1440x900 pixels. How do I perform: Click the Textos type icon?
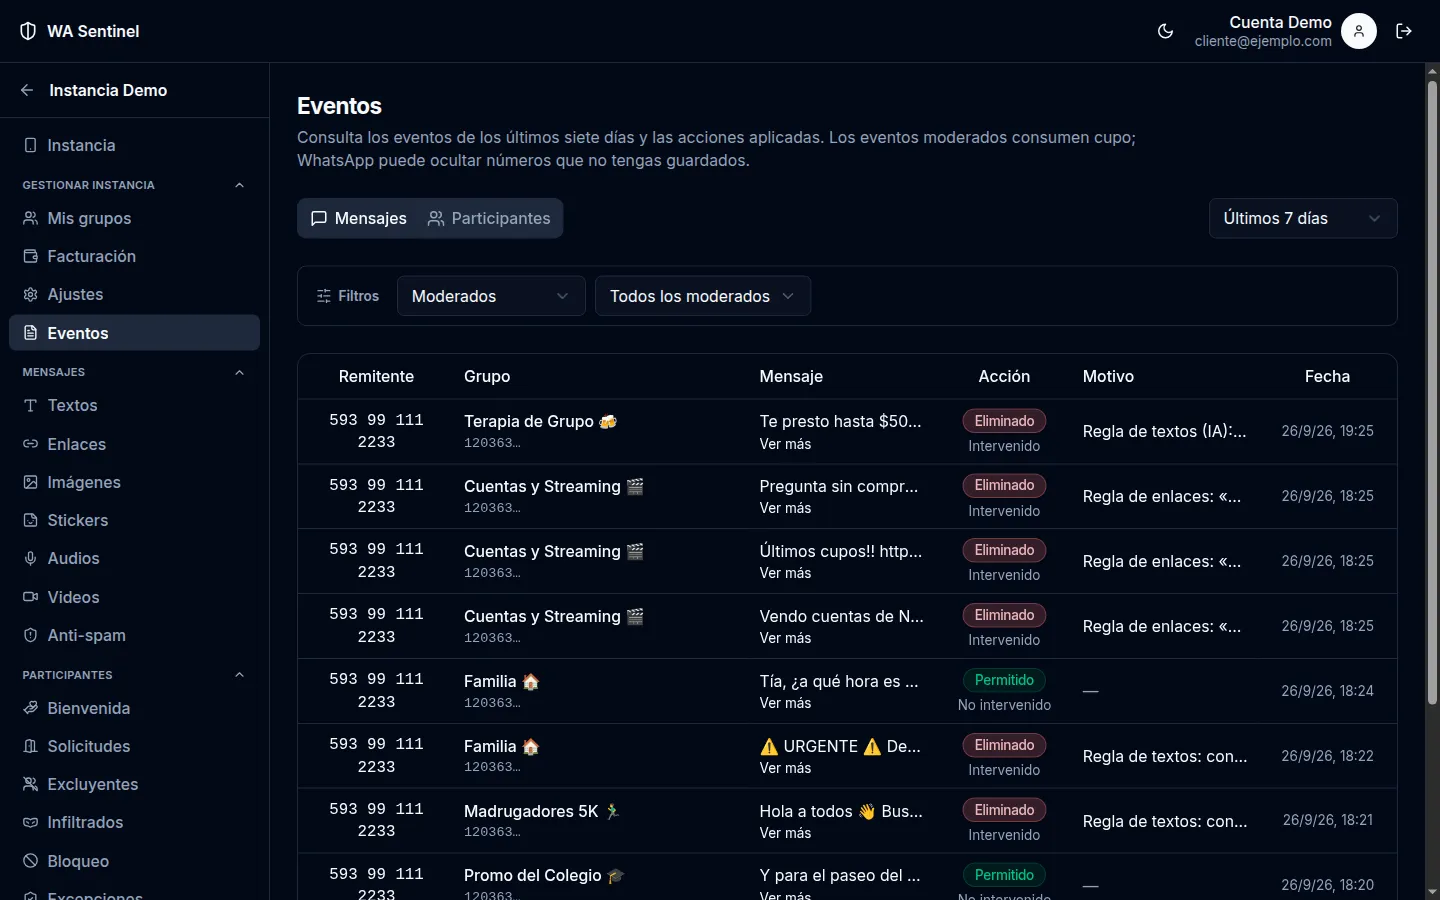(31, 405)
